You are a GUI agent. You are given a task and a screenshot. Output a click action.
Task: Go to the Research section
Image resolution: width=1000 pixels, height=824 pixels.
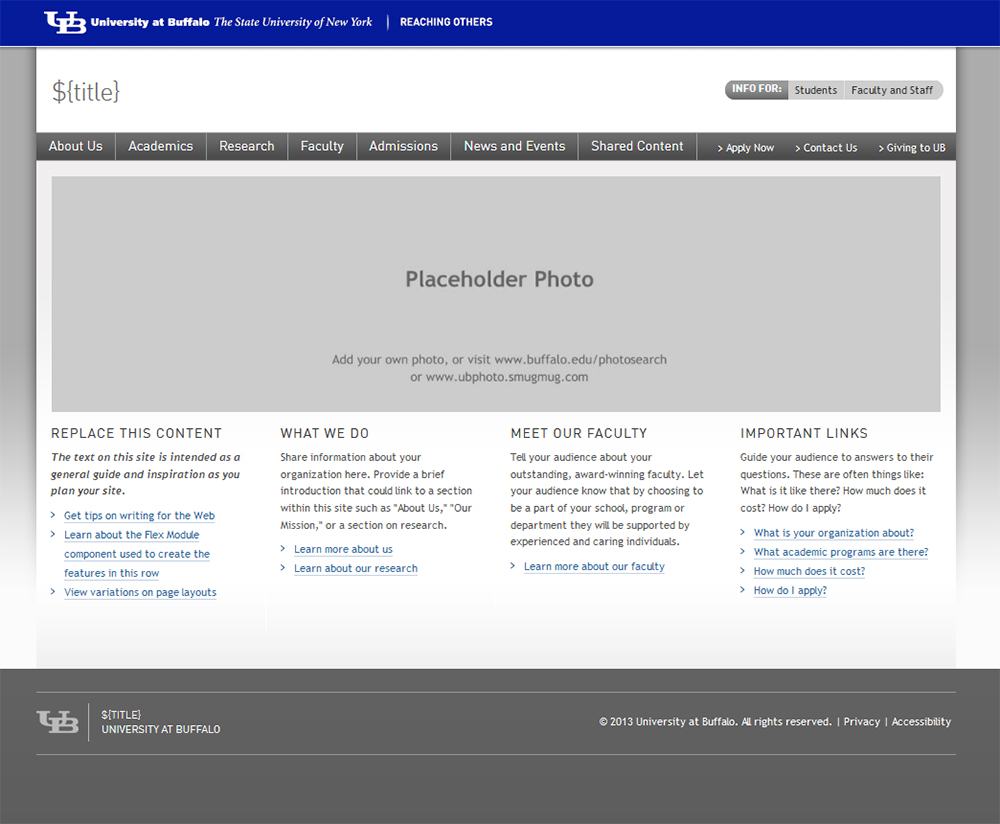(247, 146)
